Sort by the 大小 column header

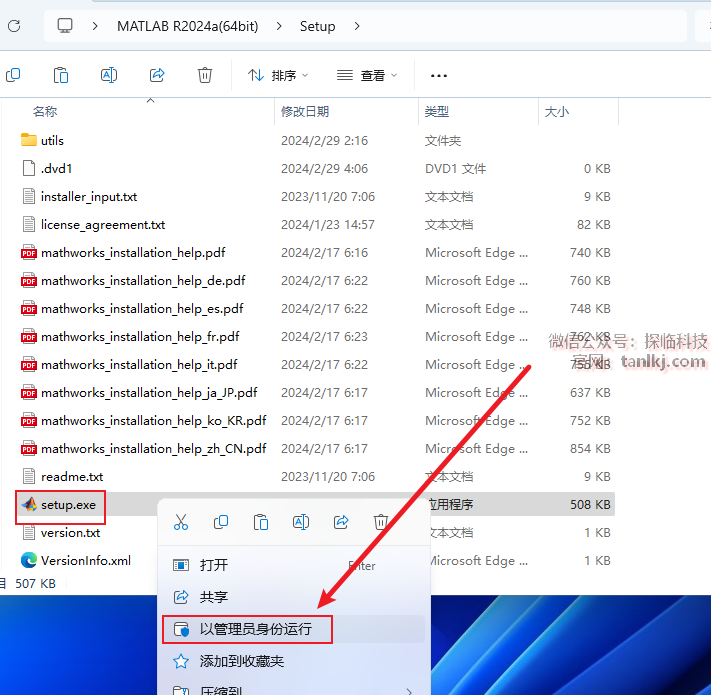556,112
